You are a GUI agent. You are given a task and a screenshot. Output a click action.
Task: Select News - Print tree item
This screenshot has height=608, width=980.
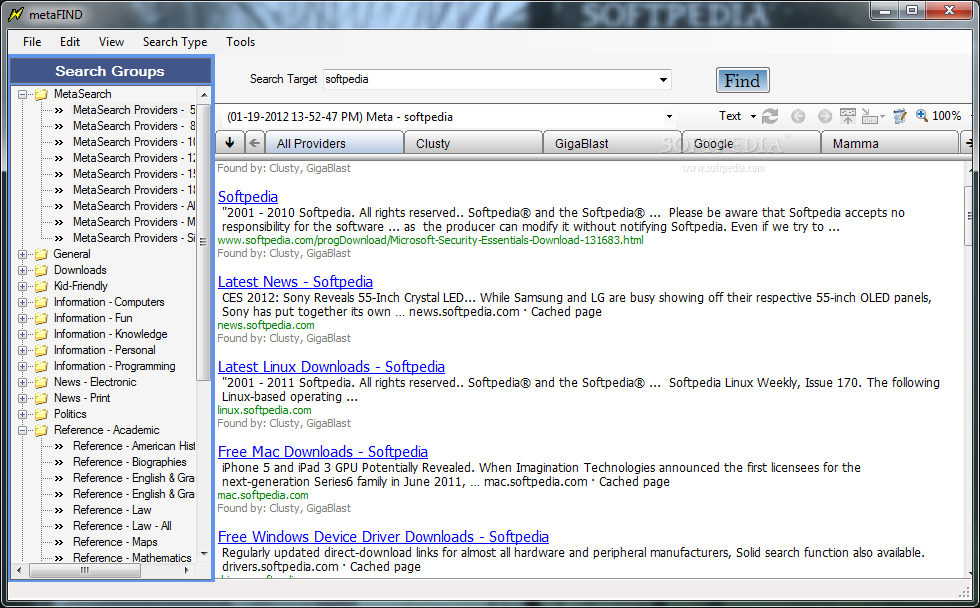(x=82, y=398)
